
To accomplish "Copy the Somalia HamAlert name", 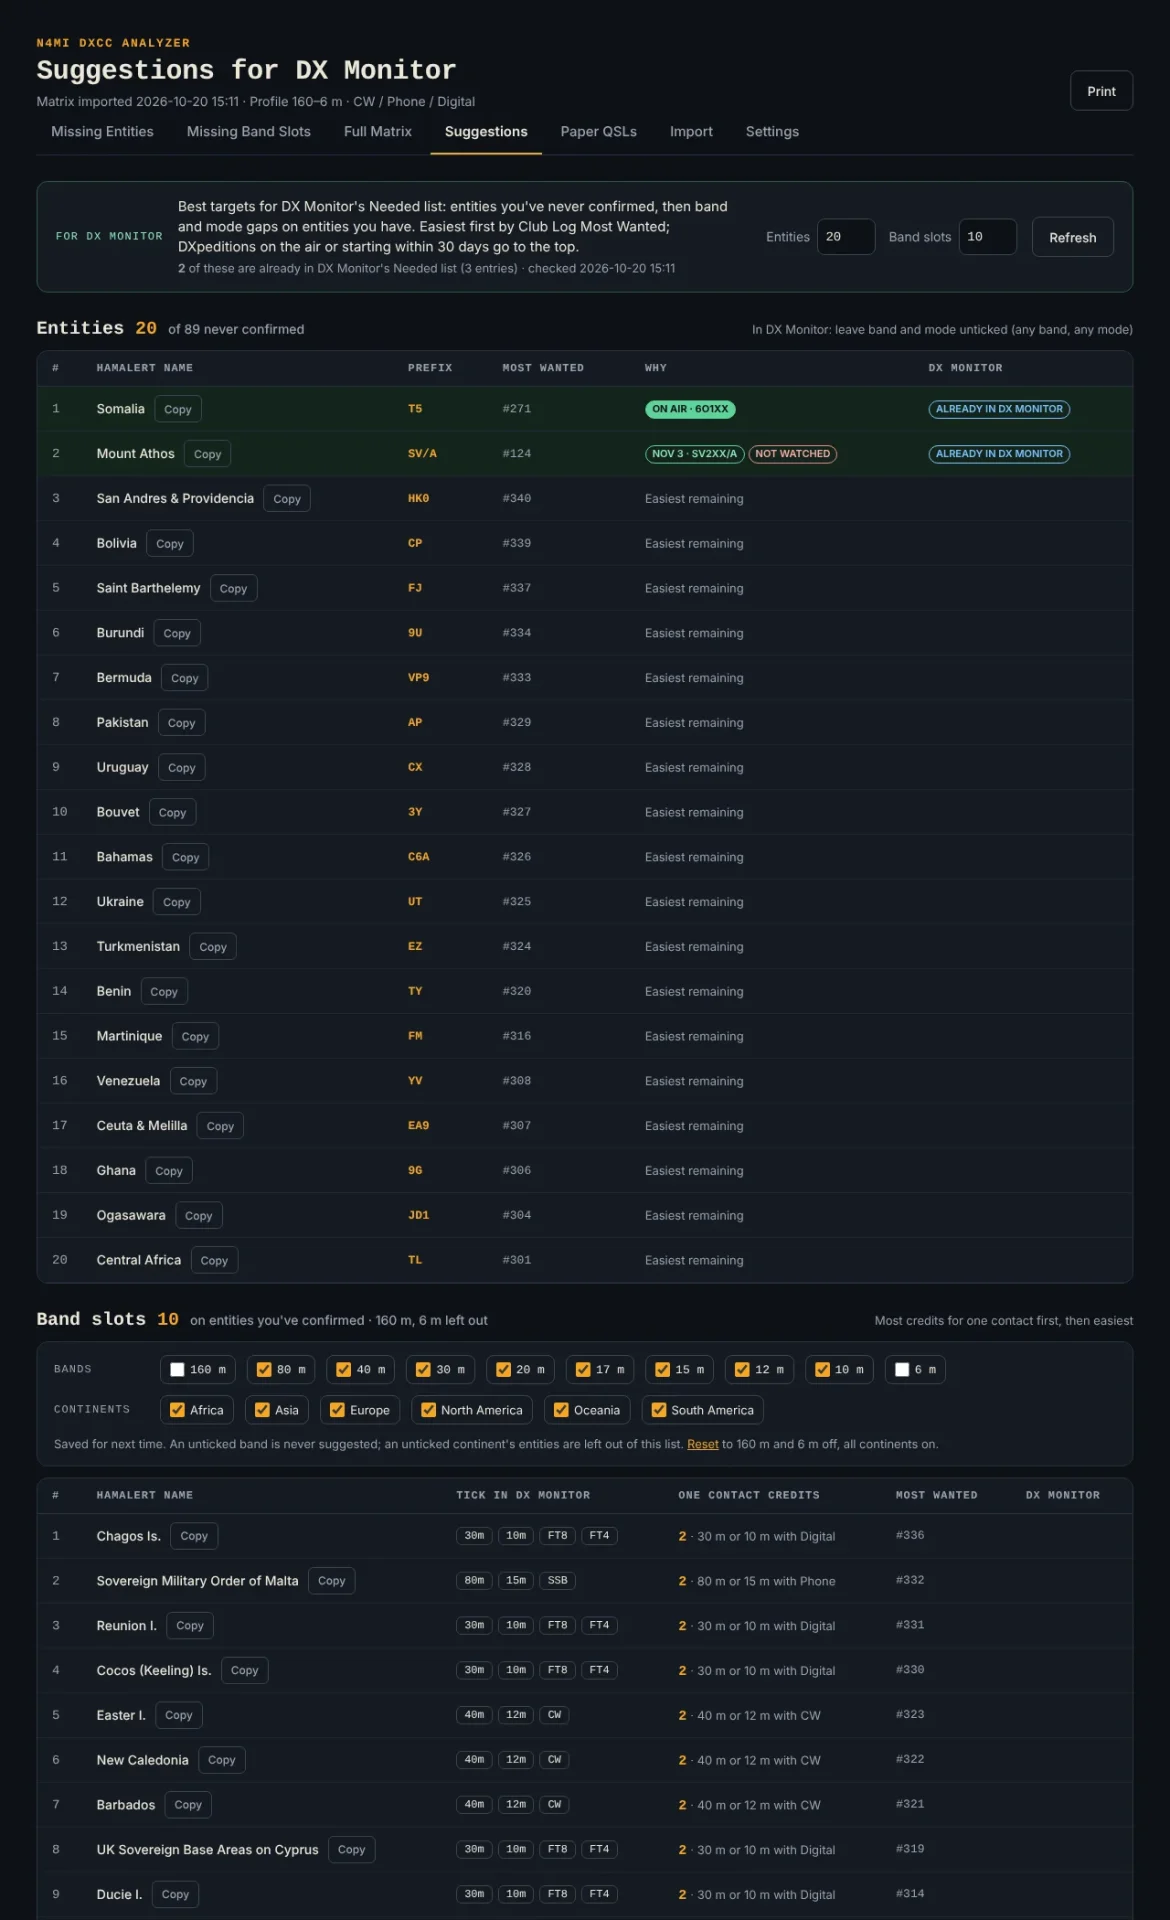I will pos(178,409).
